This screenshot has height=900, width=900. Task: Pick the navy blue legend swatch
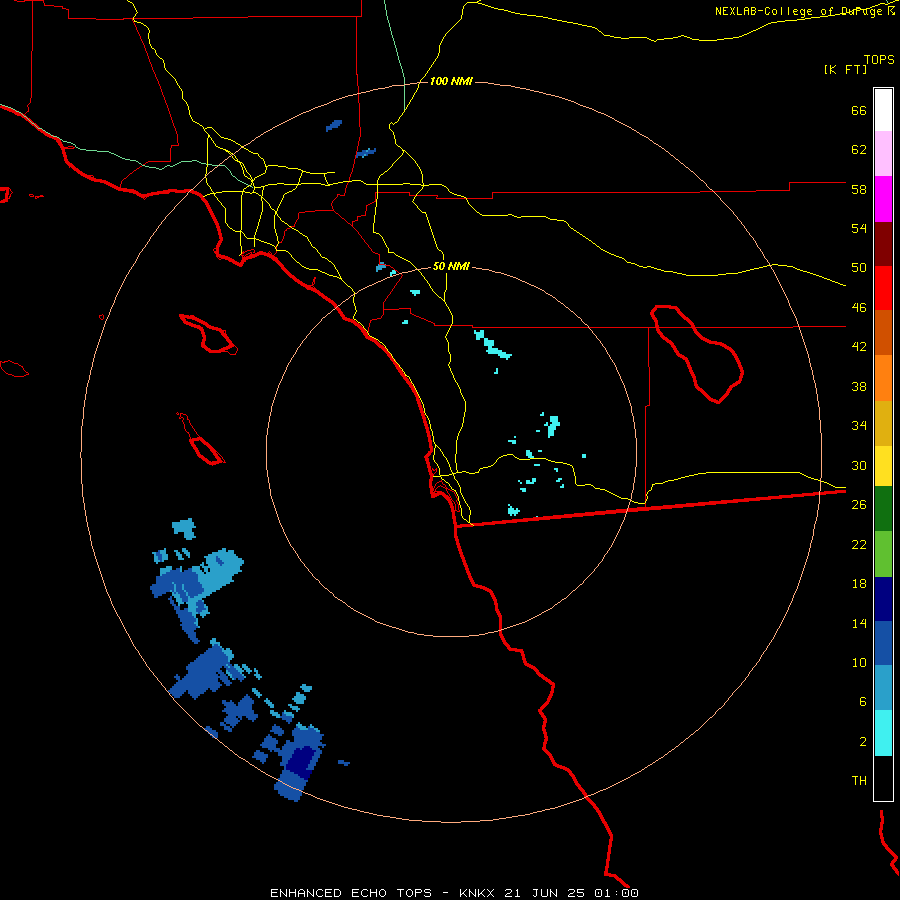(x=883, y=599)
